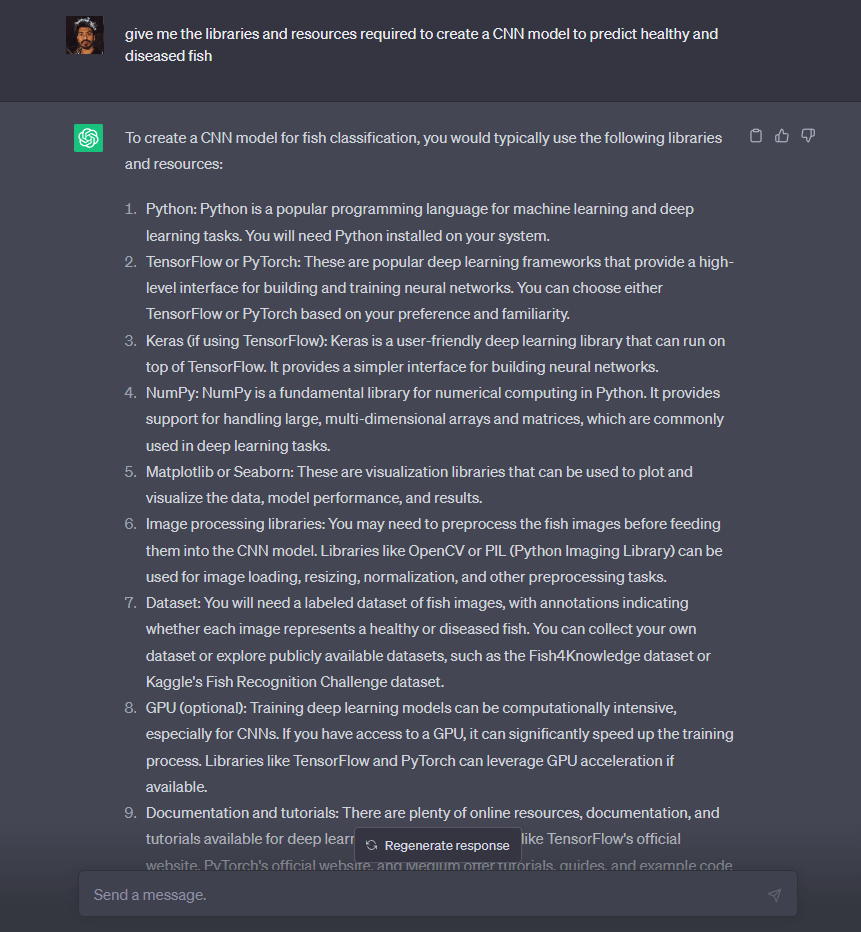This screenshot has width=861, height=932.
Task: Click the green ChatGPT logo avatar
Action: [89, 138]
